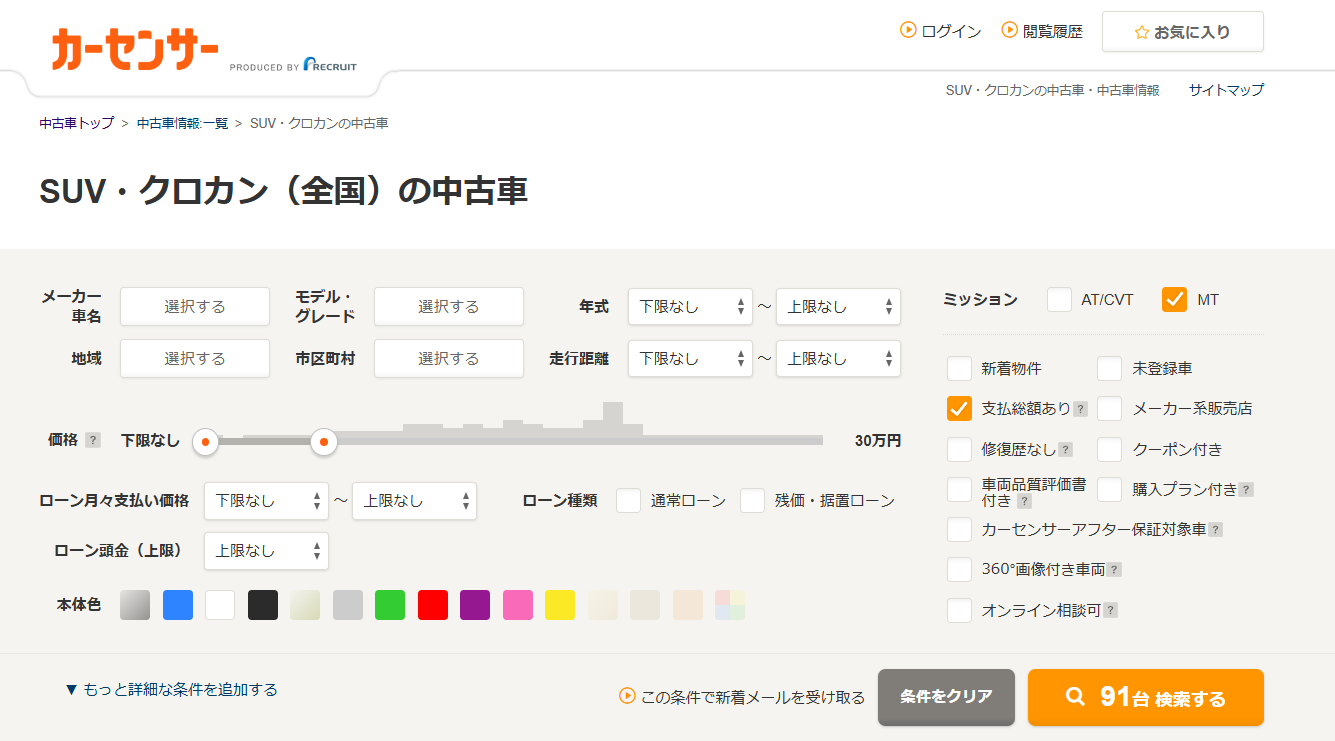Screen dimensions: 1335x741
Task: Click the star icon in お気に入り
Action: coord(1142,32)
